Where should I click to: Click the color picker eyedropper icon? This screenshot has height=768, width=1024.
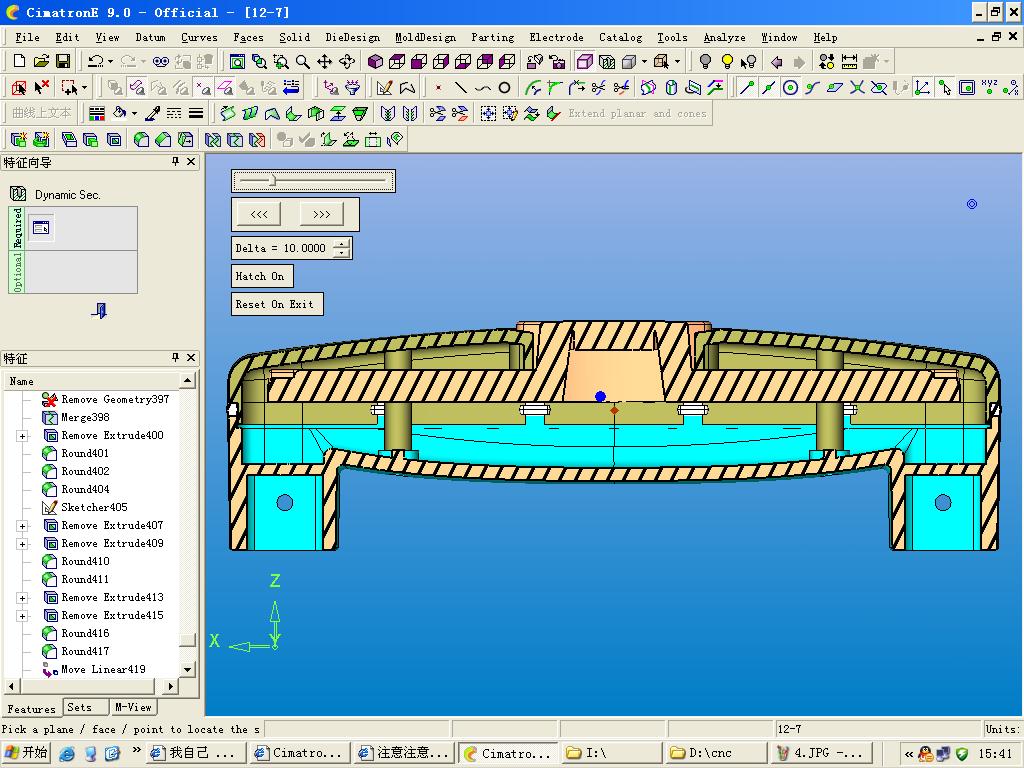(x=152, y=114)
